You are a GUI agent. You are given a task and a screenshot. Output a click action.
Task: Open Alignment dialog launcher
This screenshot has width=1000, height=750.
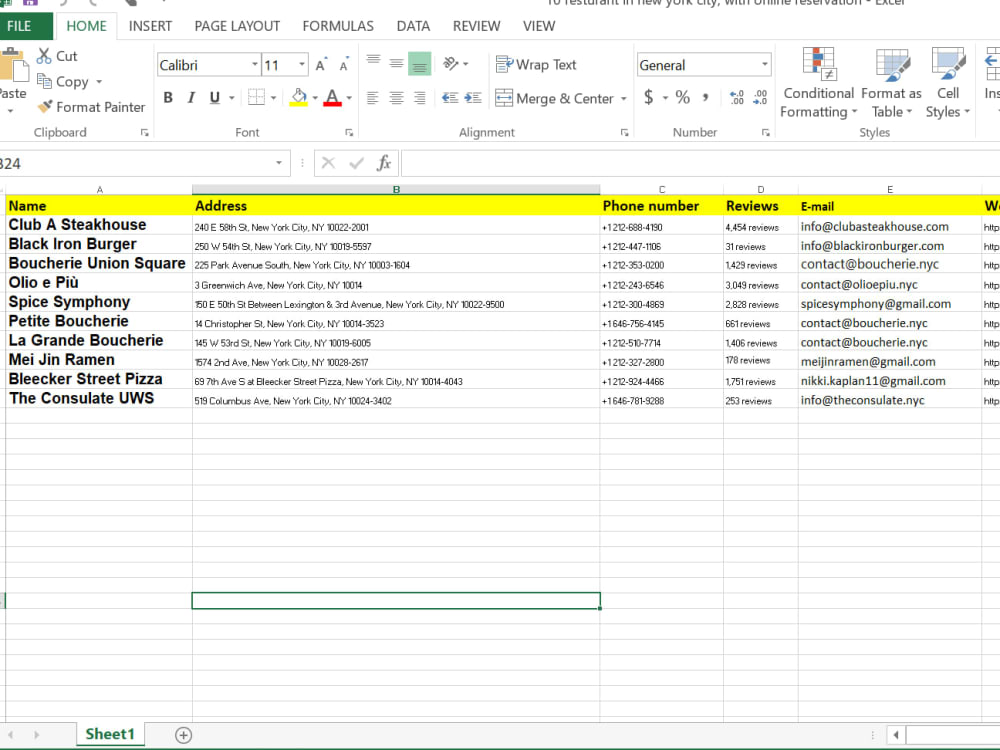point(624,133)
